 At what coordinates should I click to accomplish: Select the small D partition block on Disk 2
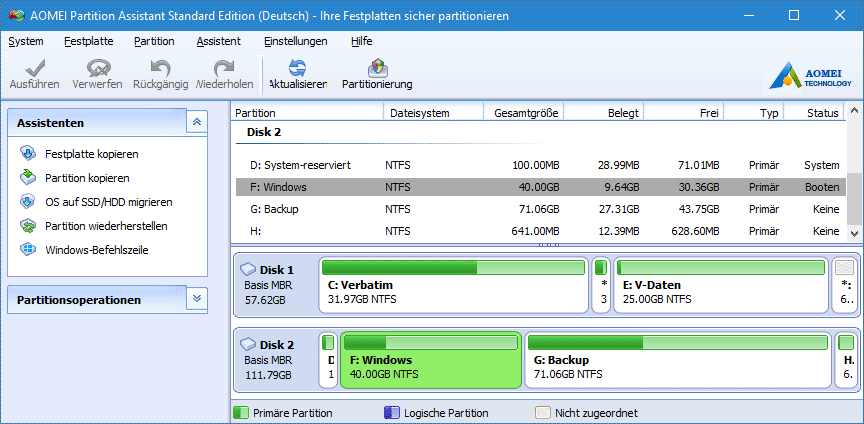328,360
